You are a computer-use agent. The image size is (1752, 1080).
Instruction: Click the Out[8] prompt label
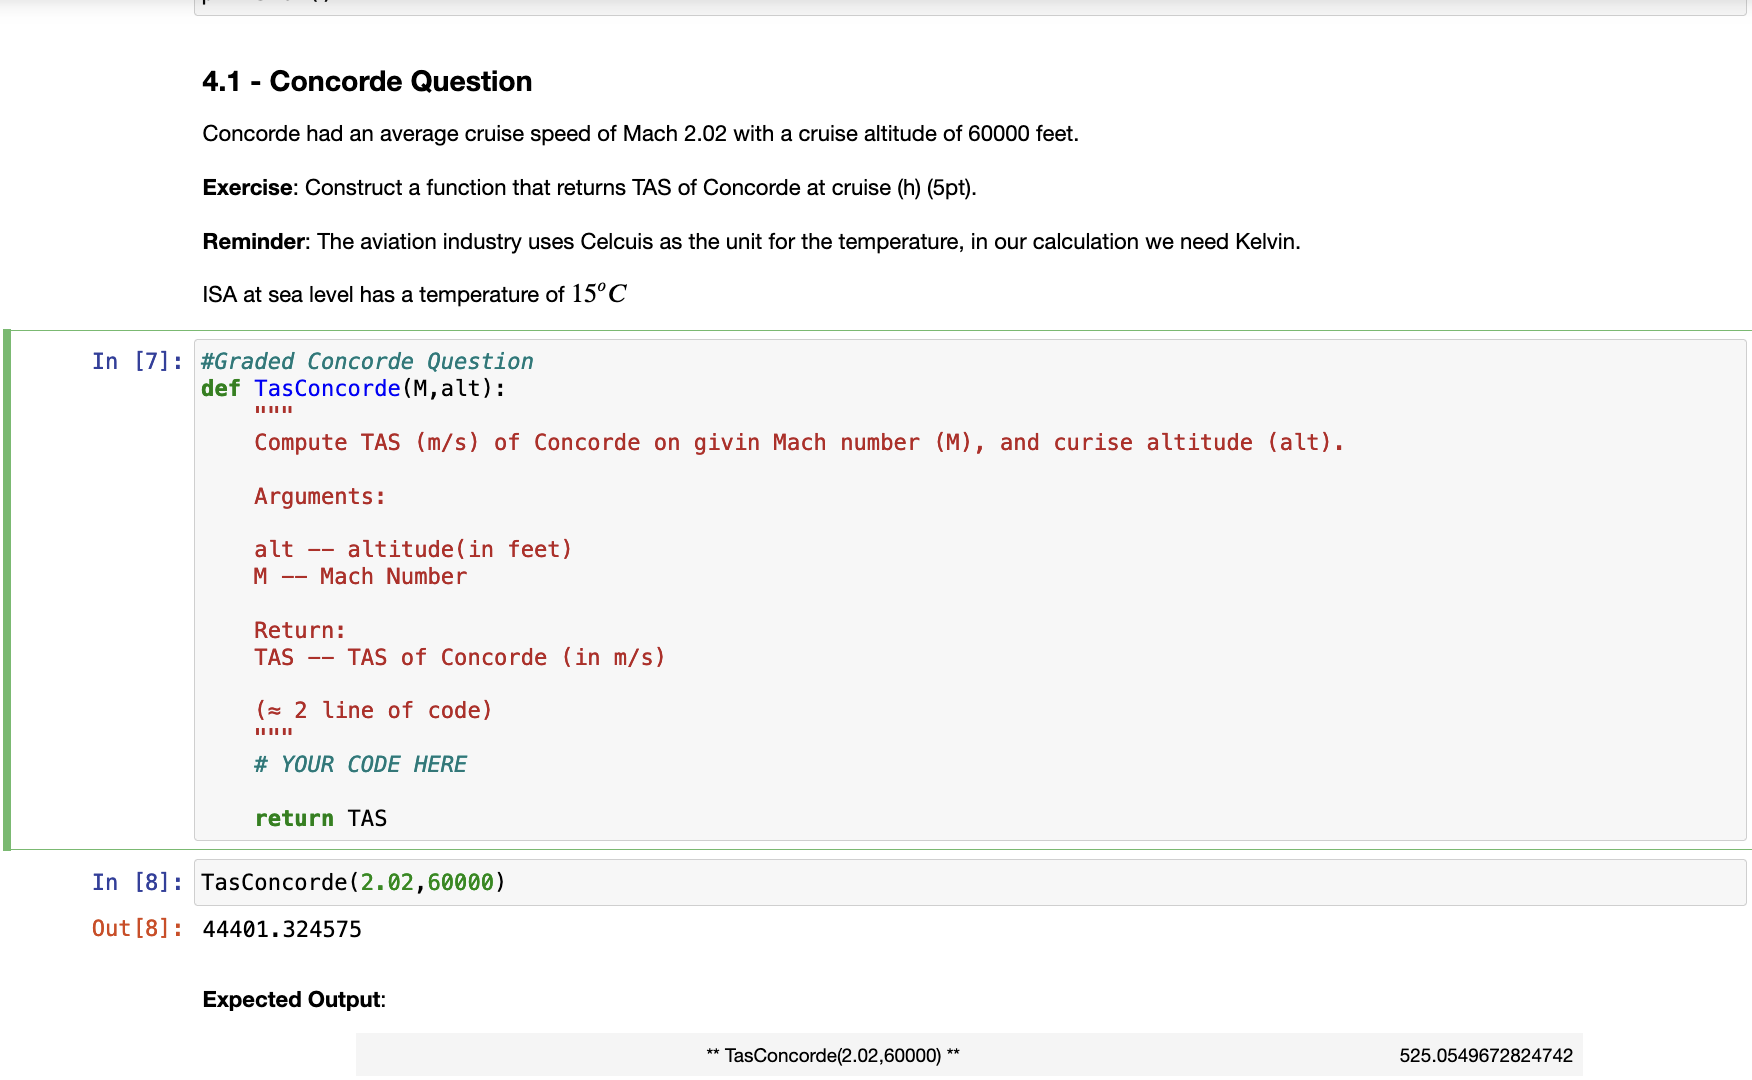135,929
